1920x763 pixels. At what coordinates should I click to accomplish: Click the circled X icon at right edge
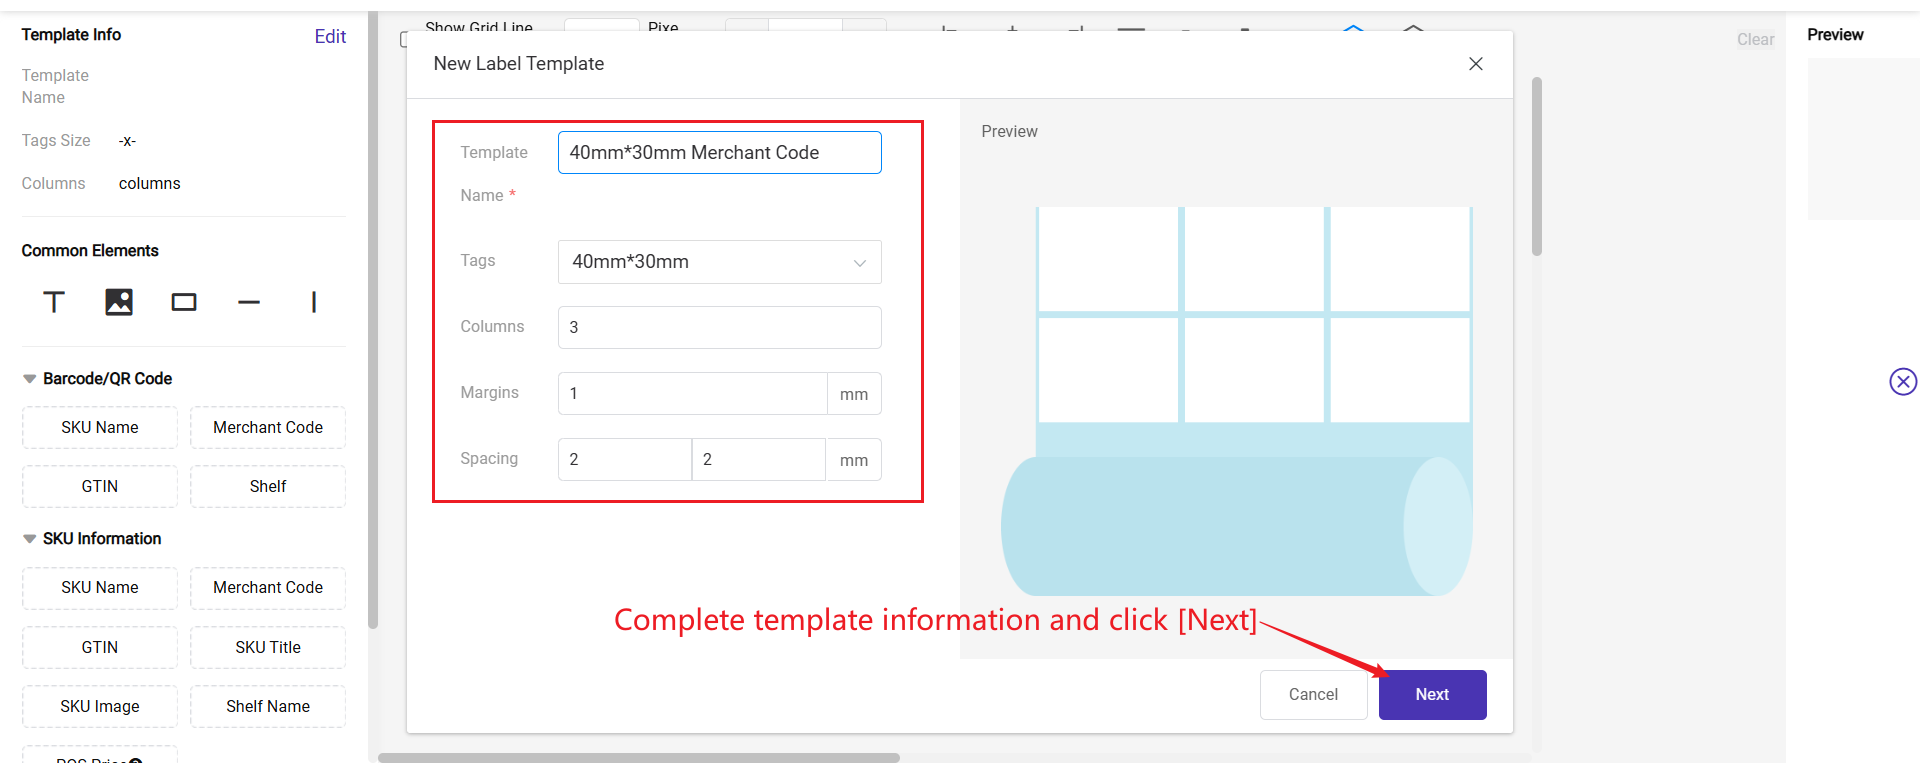[1902, 382]
